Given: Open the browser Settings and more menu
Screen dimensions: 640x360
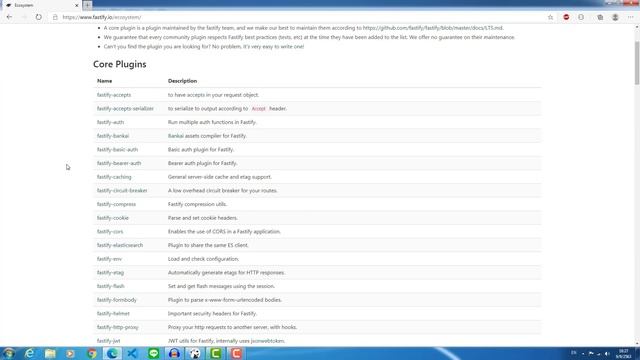Looking at the screenshot, I should (631, 17).
